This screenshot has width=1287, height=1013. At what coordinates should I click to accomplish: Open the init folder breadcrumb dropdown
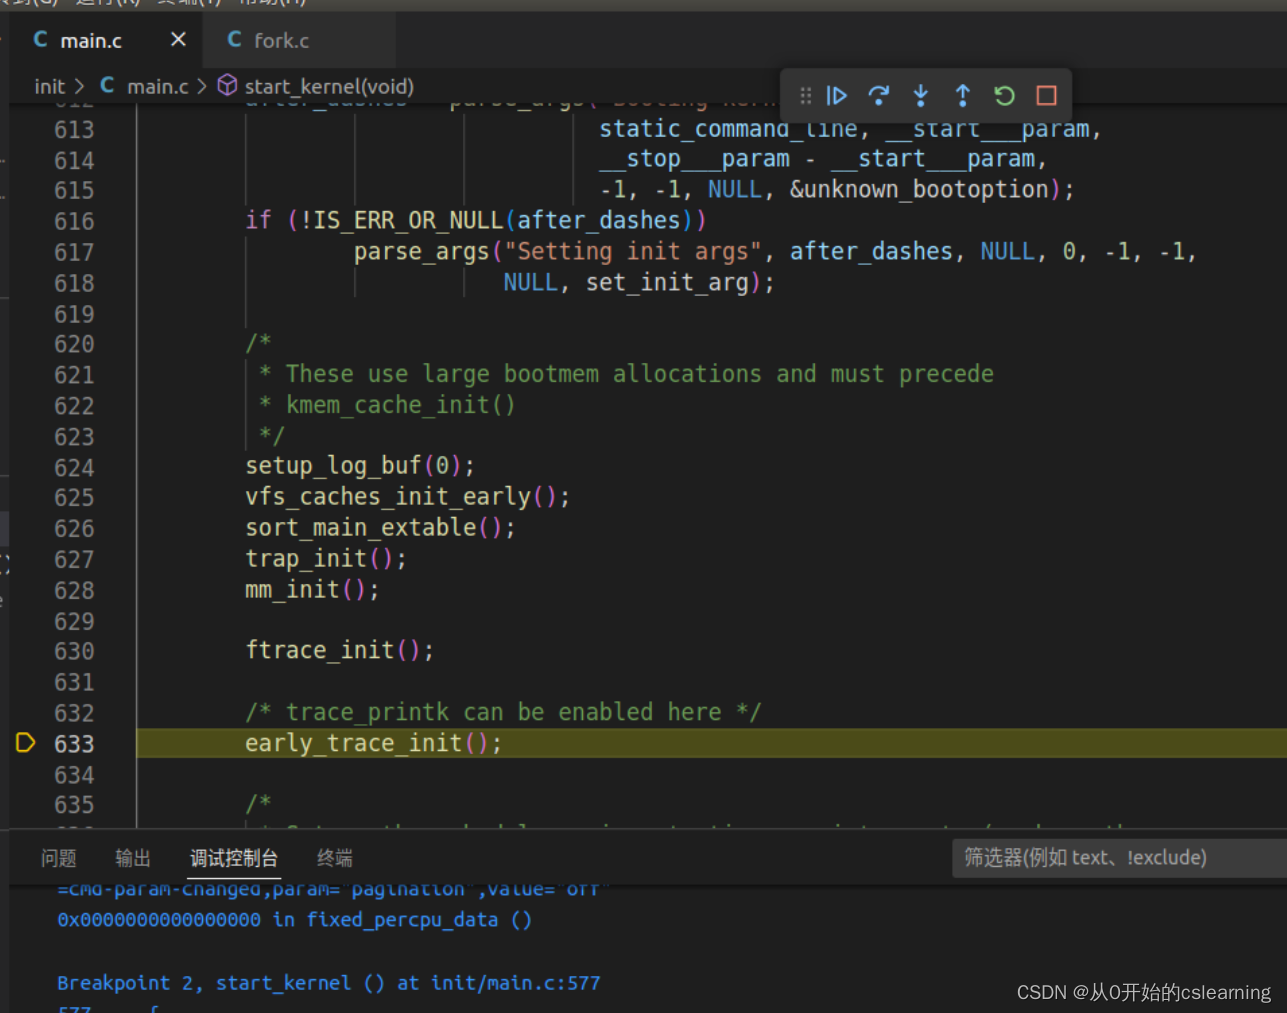(49, 86)
